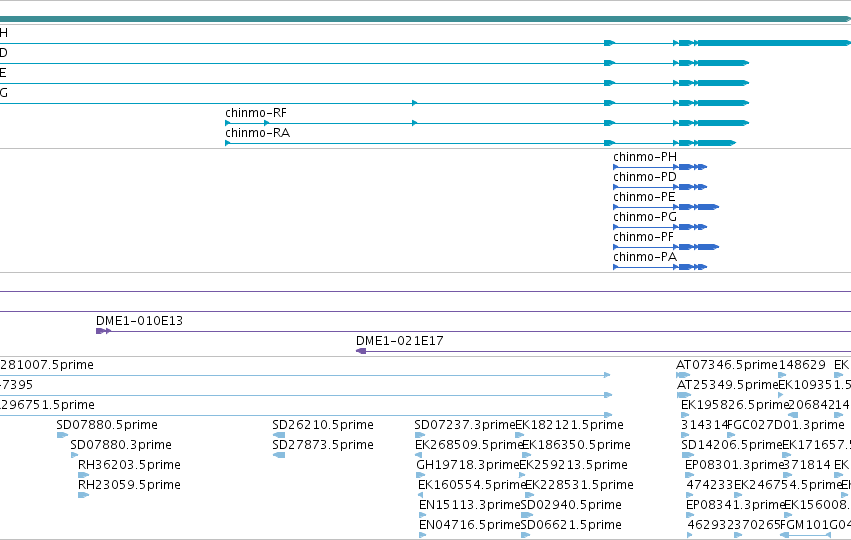The image size is (851, 540).
Task: Click the arrow glyph under SD14206.5prime
Action: coord(688,455)
